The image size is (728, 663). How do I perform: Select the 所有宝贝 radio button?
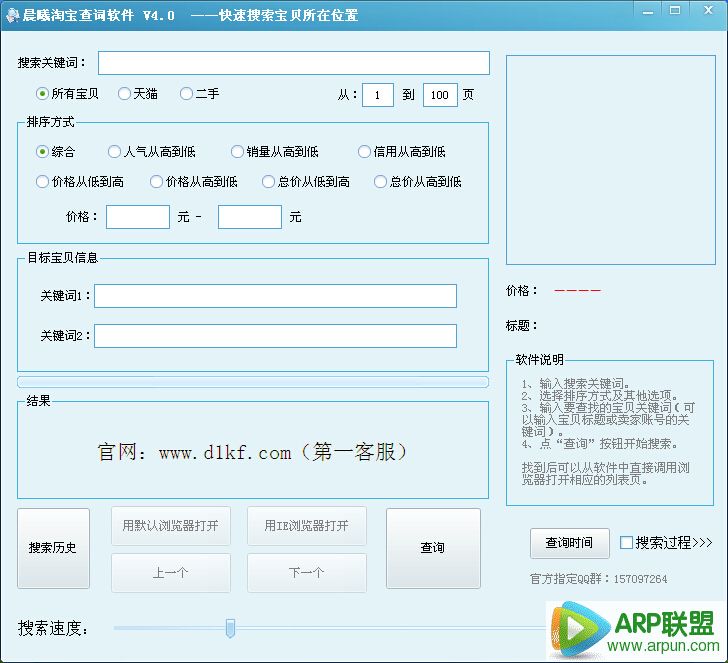[43, 94]
